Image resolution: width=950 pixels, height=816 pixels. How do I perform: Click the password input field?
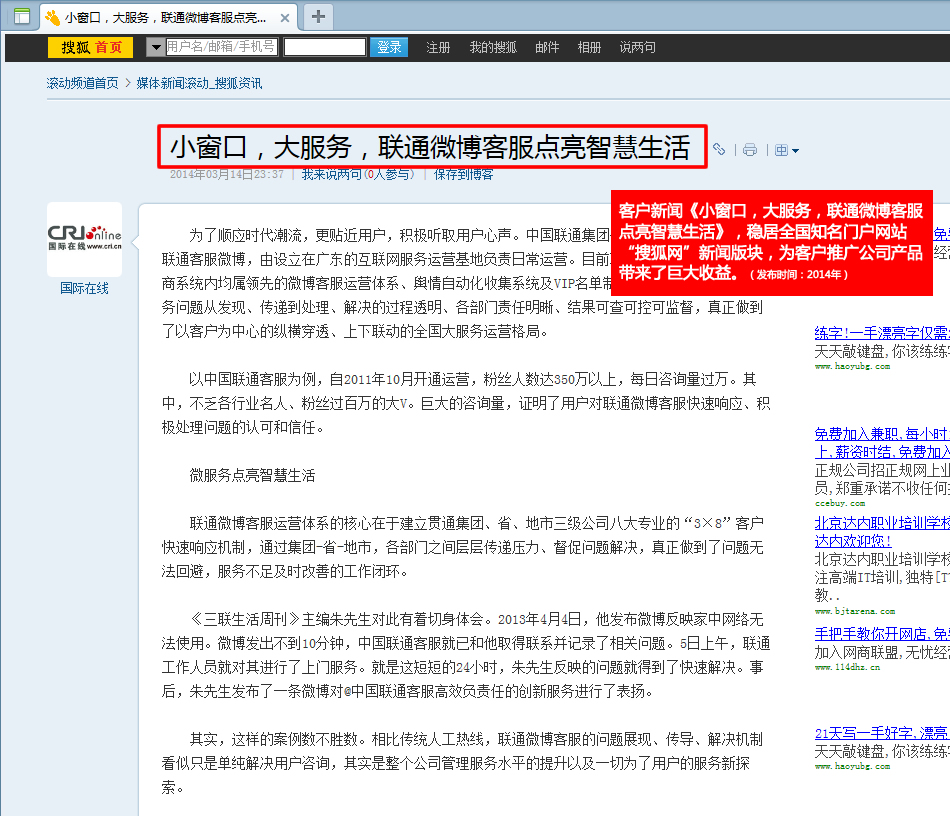tap(324, 47)
